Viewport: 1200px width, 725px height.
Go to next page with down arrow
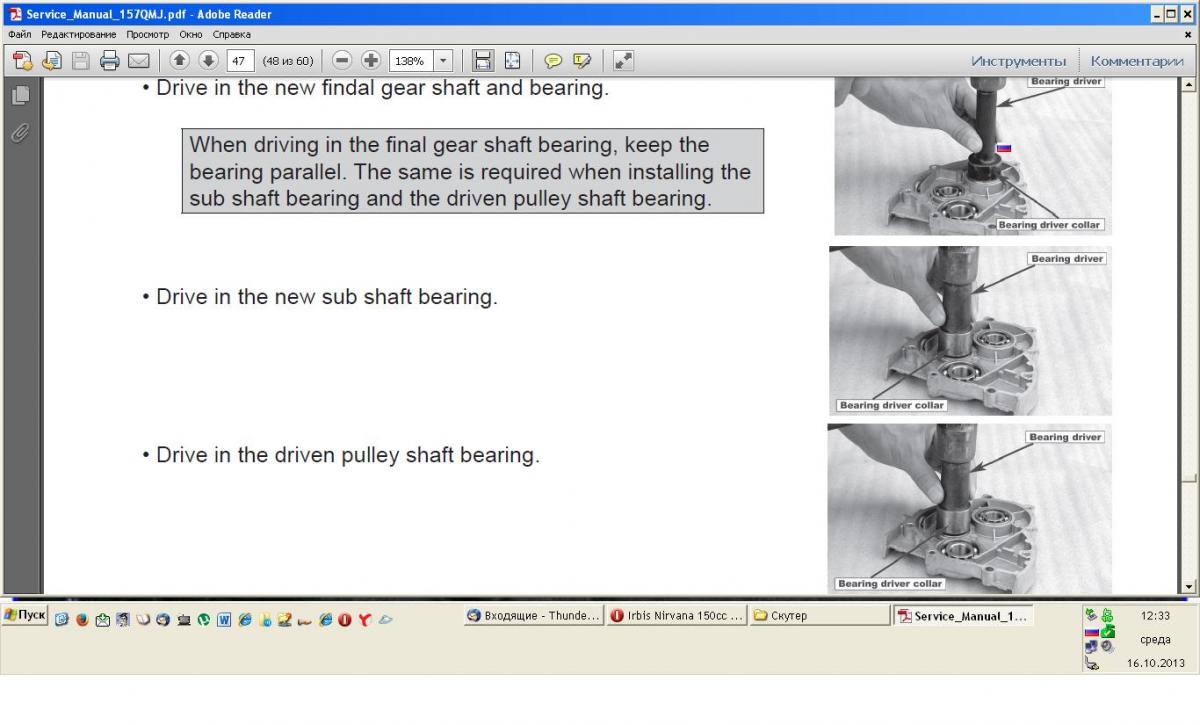pyautogui.click(x=208, y=60)
